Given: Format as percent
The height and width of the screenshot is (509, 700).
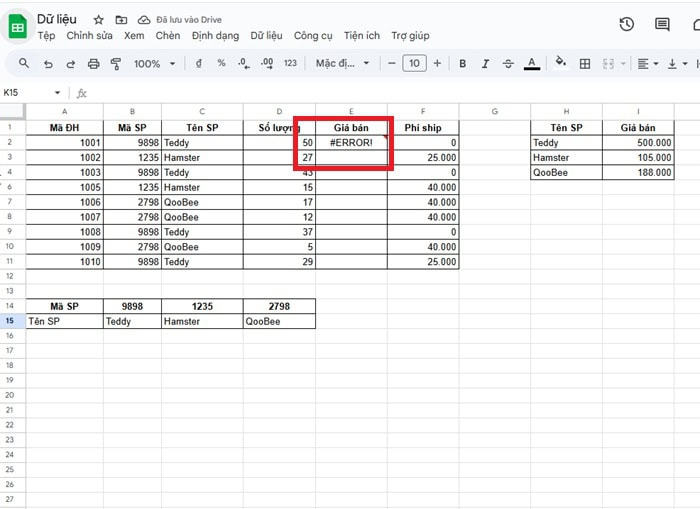Looking at the screenshot, I should click(221, 63).
